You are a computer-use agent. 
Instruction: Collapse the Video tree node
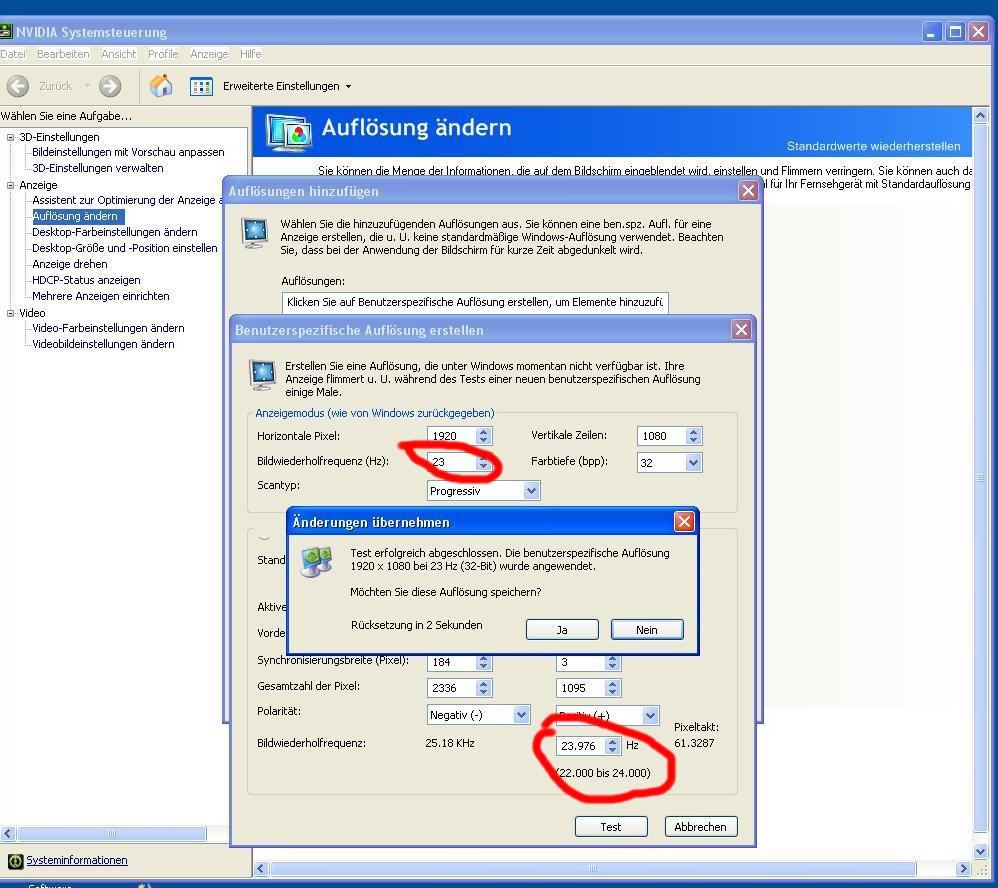(10, 313)
